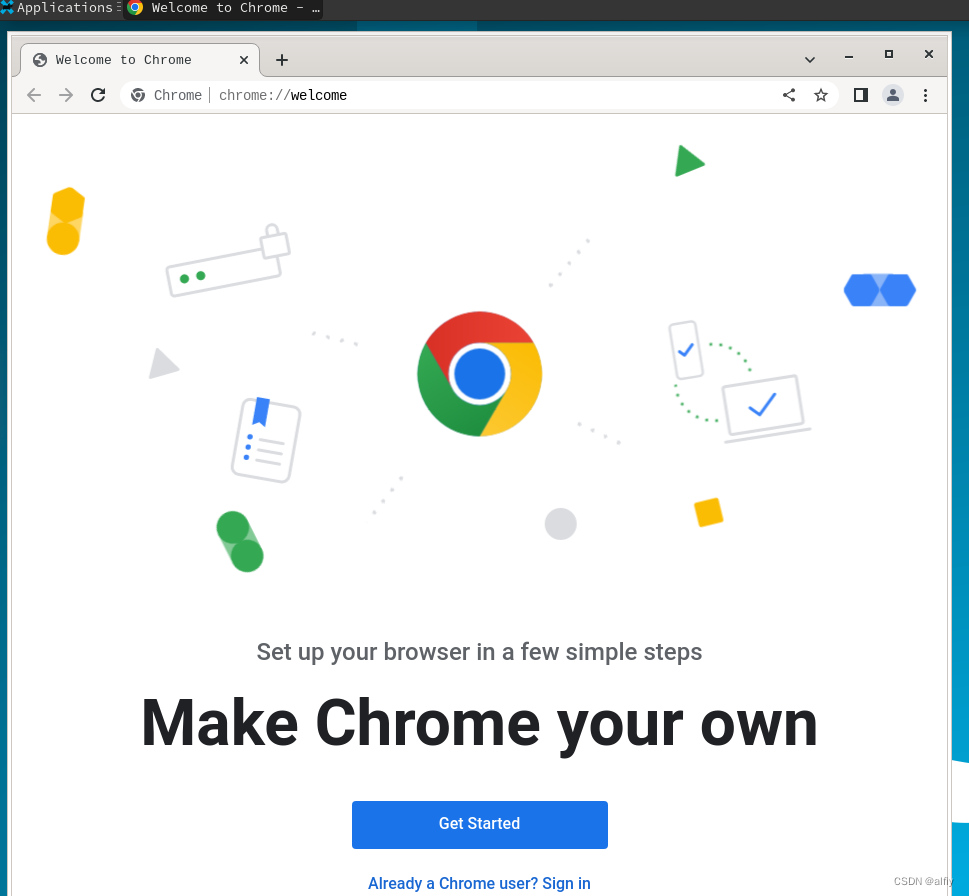Expand the tab search chevron

810,60
